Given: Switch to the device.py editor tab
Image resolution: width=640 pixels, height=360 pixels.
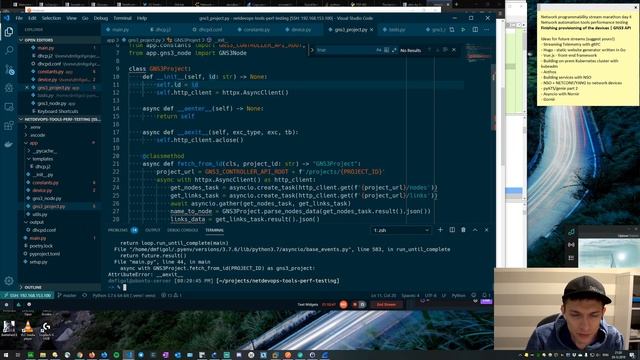Looking at the screenshot, I should click(301, 30).
